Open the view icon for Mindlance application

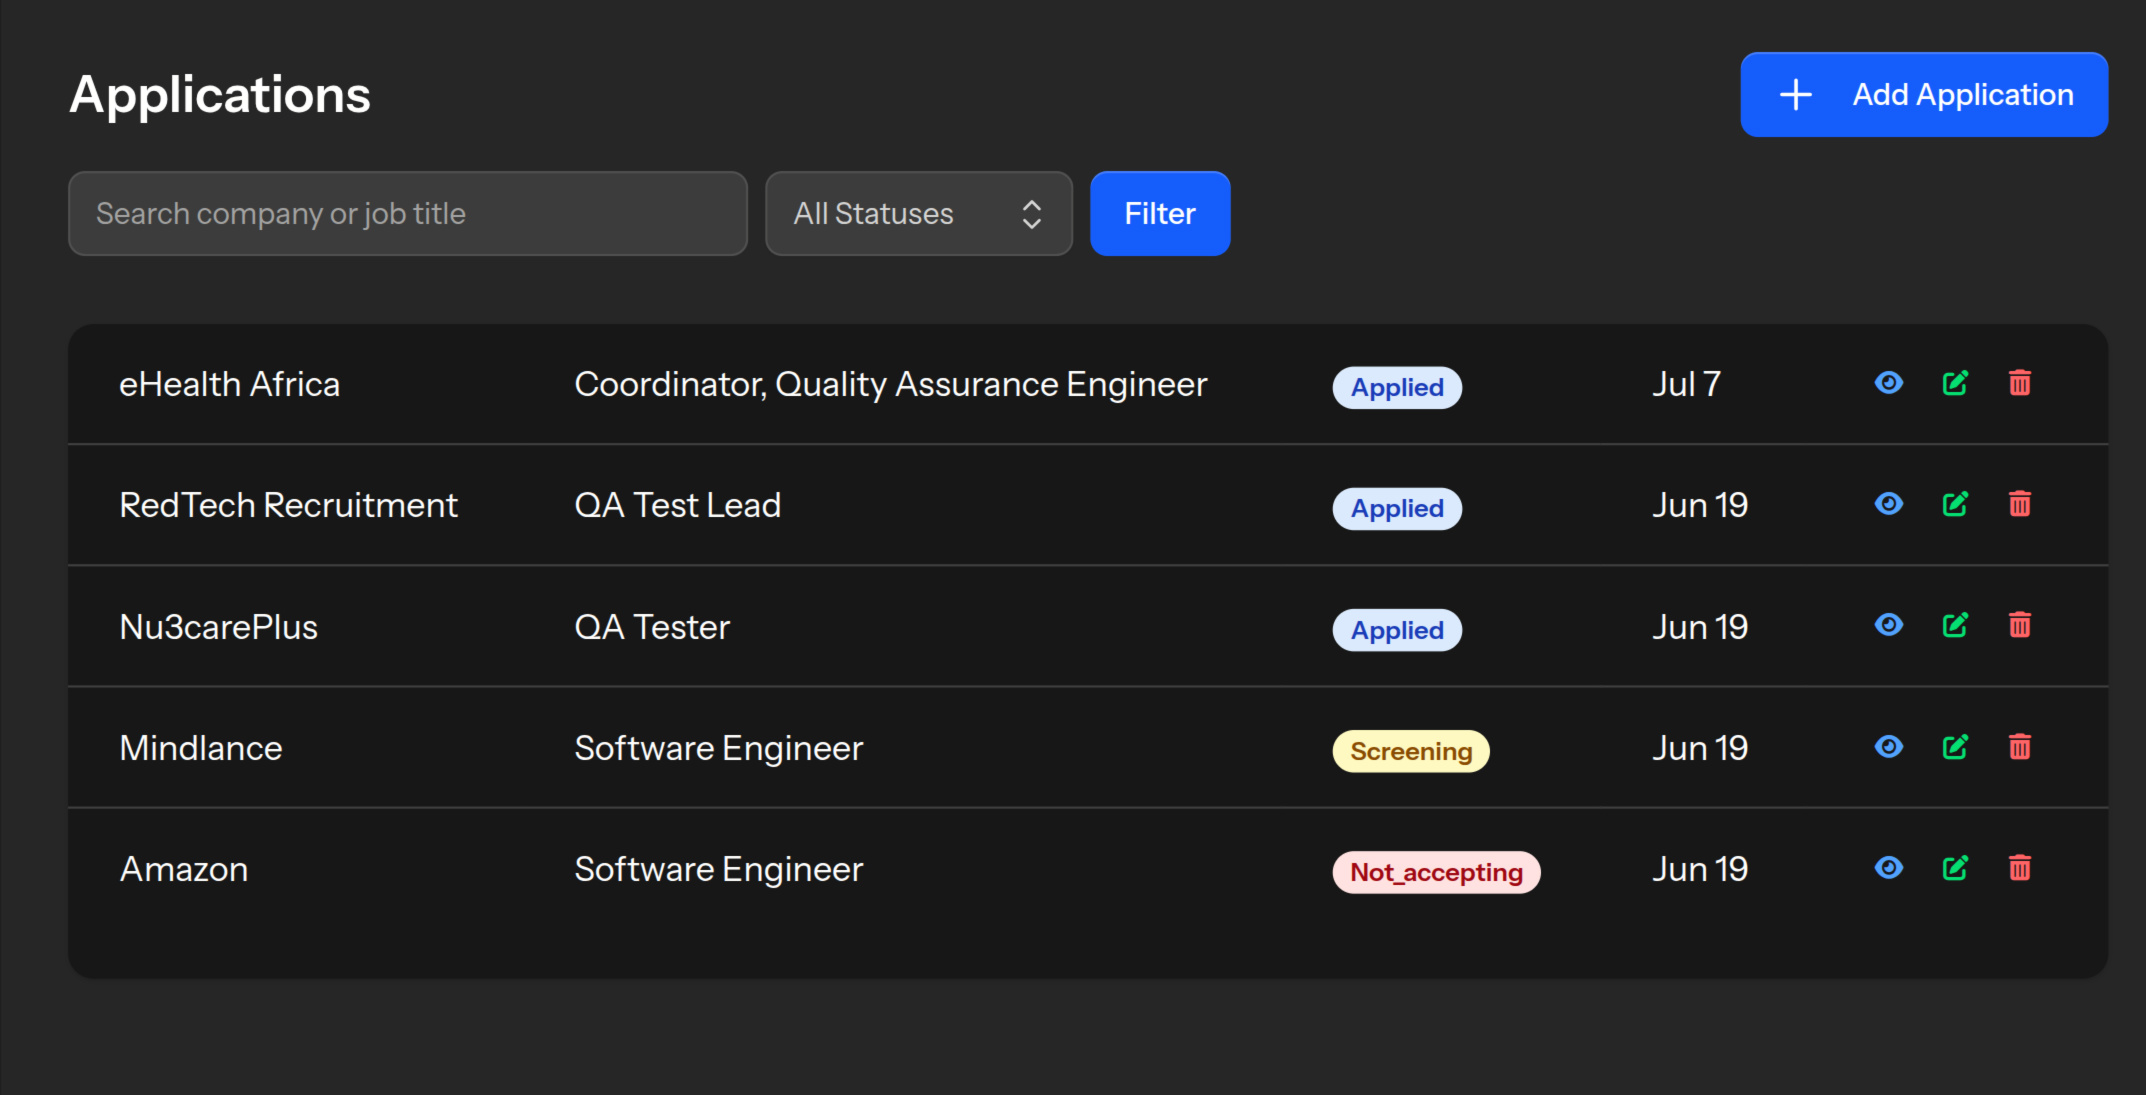click(x=1888, y=746)
